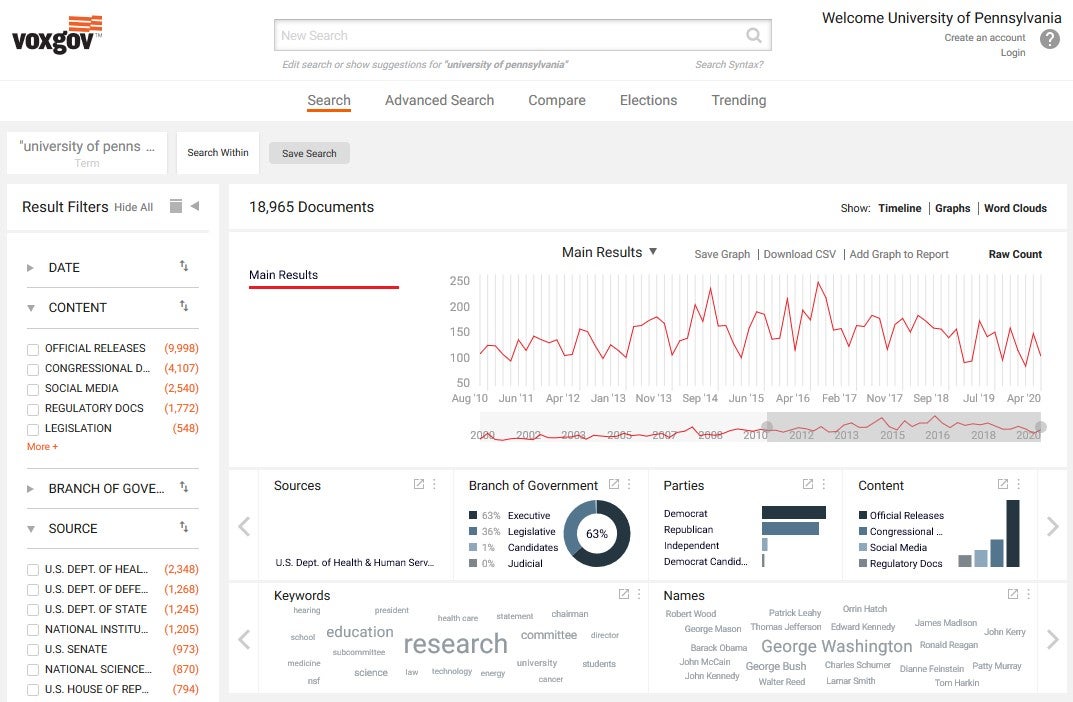
Task: Click right arrow of the graphs carousel
Action: (1052, 526)
